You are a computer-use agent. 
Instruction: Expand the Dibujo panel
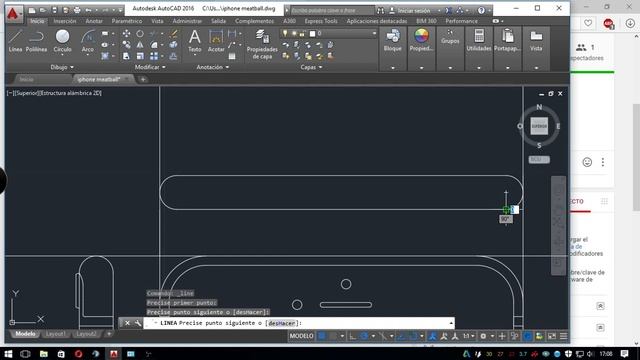pos(62,67)
